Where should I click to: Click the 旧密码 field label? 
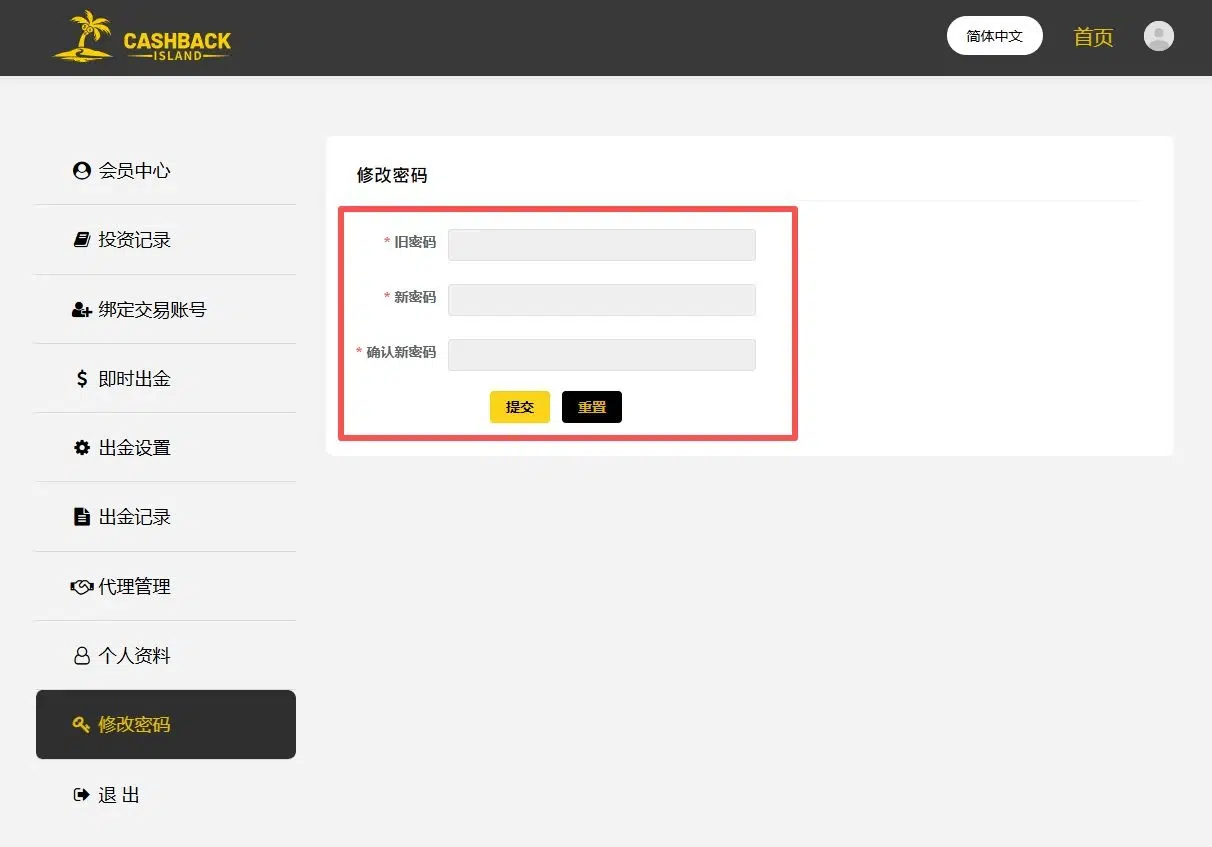tap(415, 242)
